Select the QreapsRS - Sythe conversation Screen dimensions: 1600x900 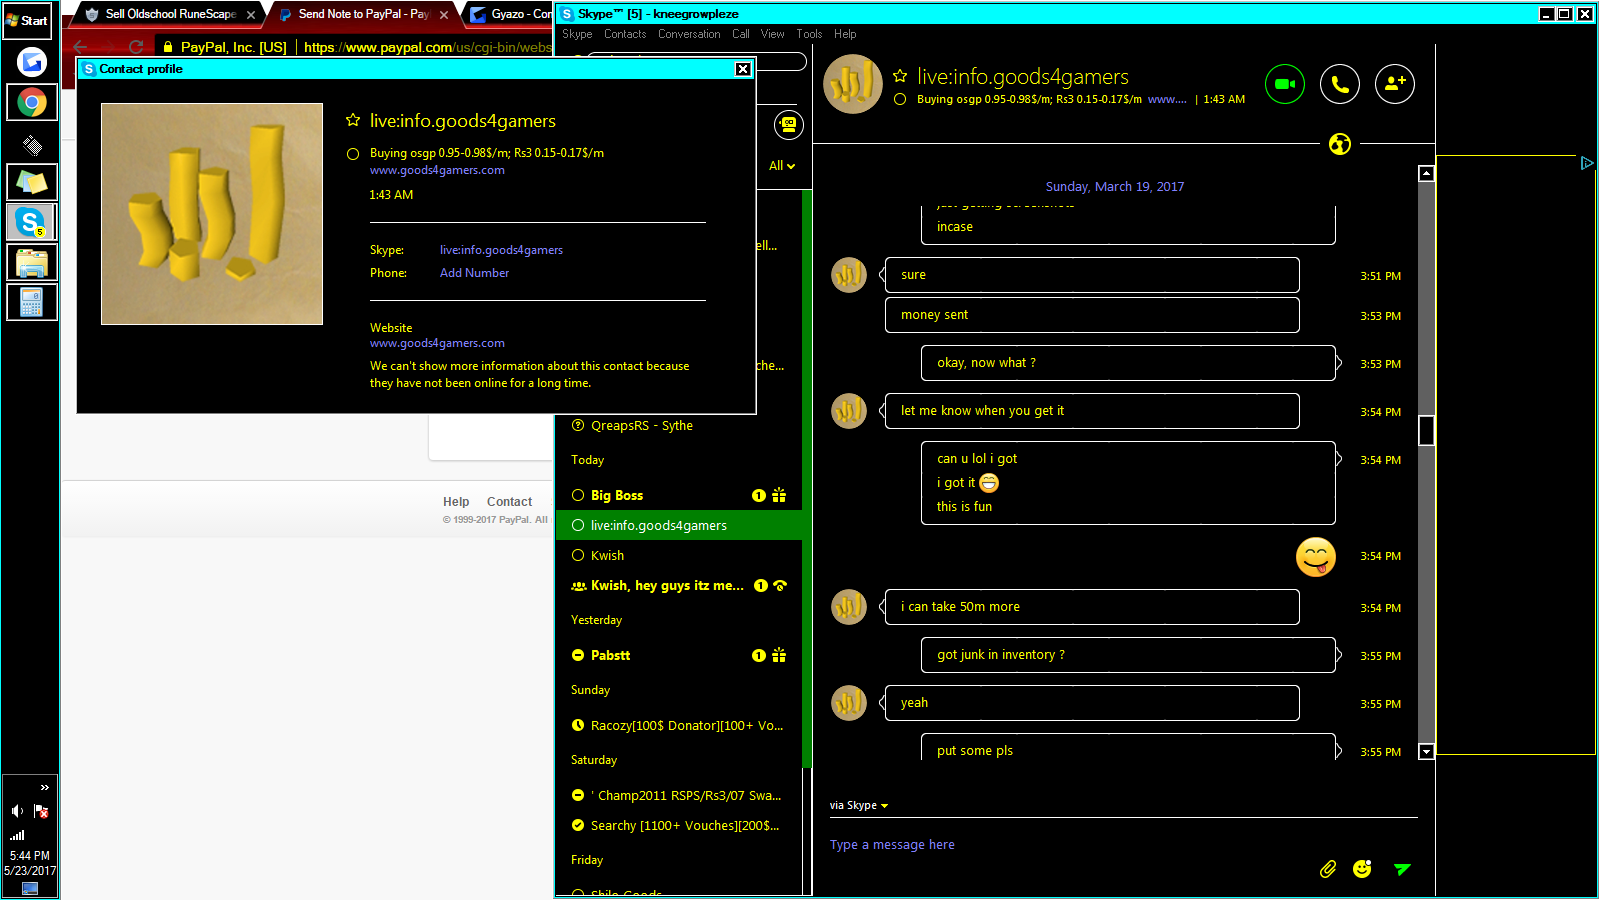680,425
